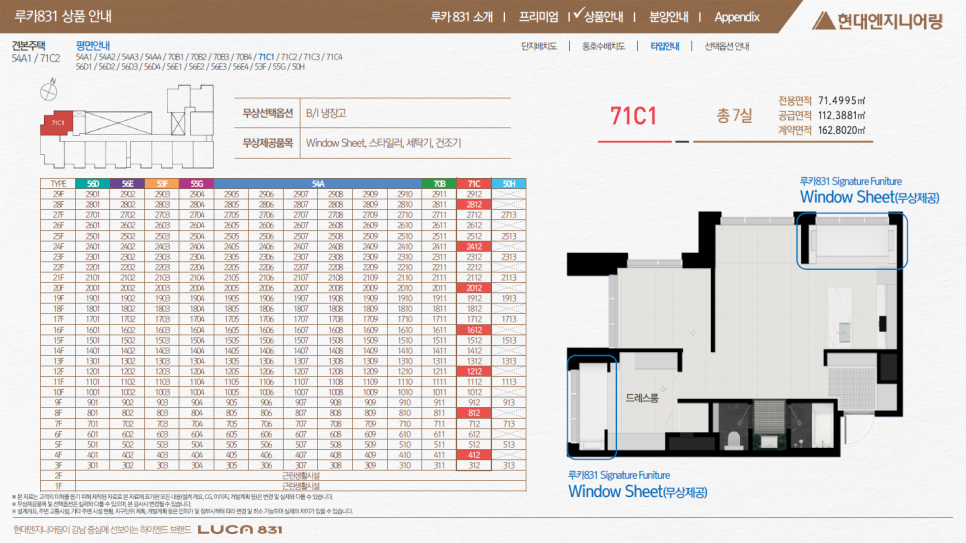Select highlighted unit 1612 in table
Screen dimensions: 966x543
pyautogui.click(x=474, y=330)
